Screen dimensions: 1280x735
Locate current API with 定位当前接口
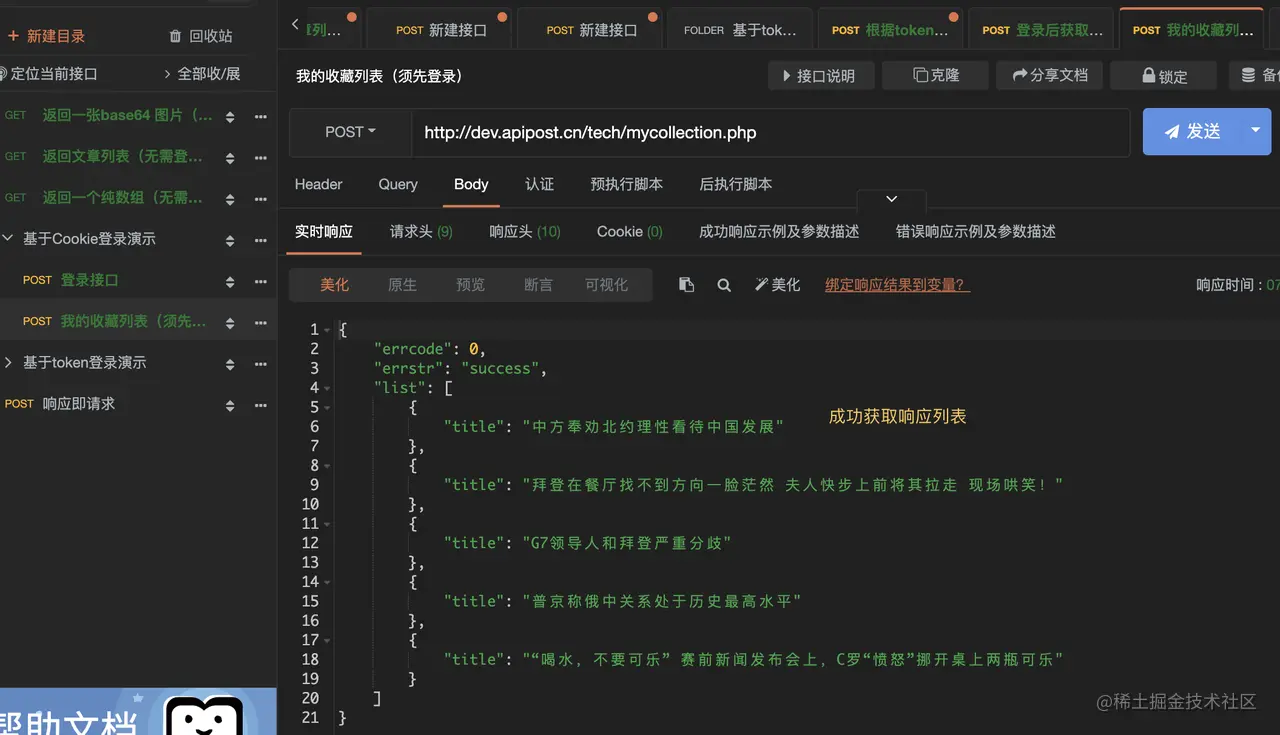pyautogui.click(x=49, y=74)
